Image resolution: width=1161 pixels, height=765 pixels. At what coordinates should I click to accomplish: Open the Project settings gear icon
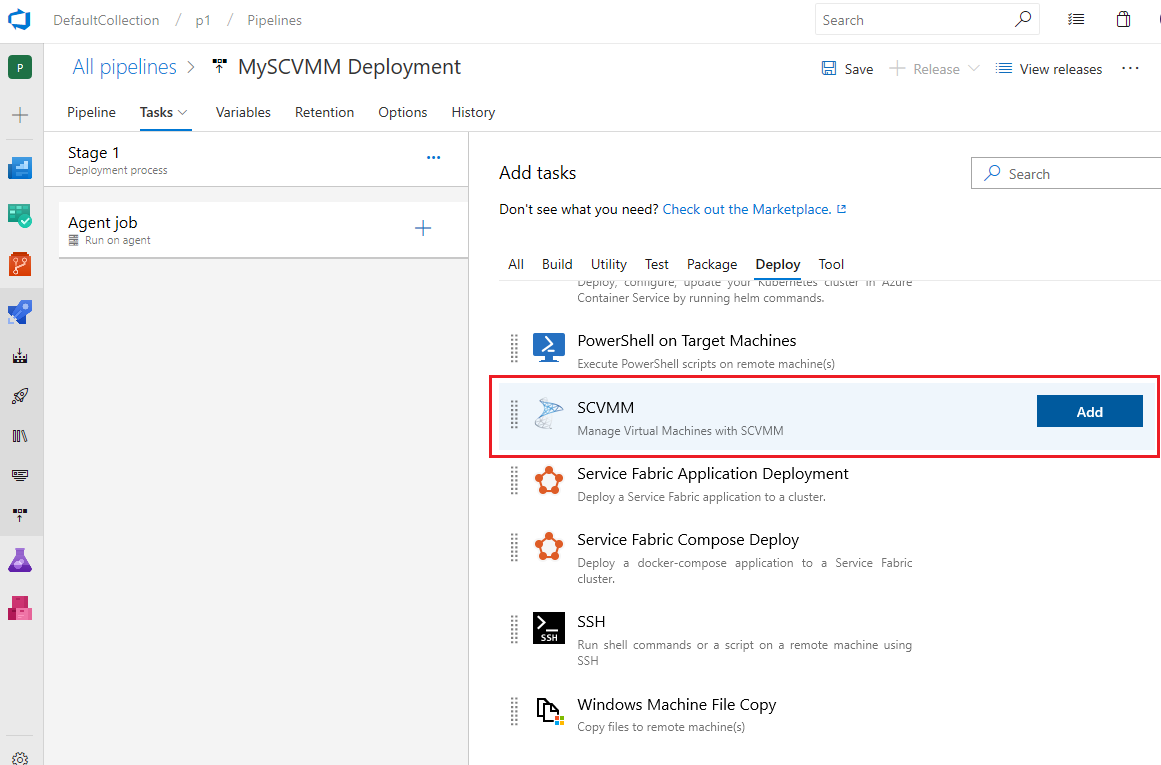point(20,758)
